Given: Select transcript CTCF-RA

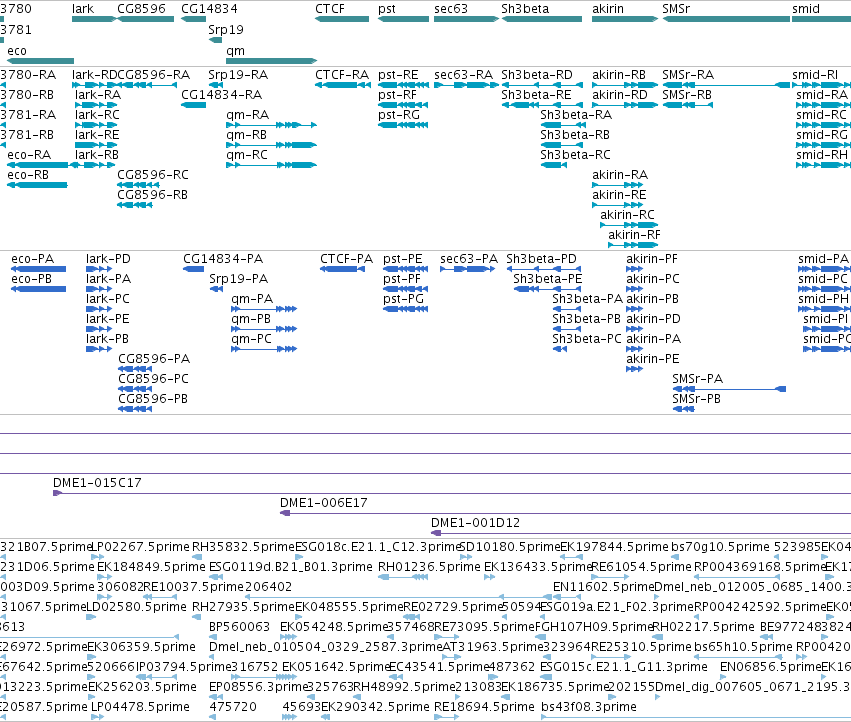Looking at the screenshot, I should coord(343,85).
